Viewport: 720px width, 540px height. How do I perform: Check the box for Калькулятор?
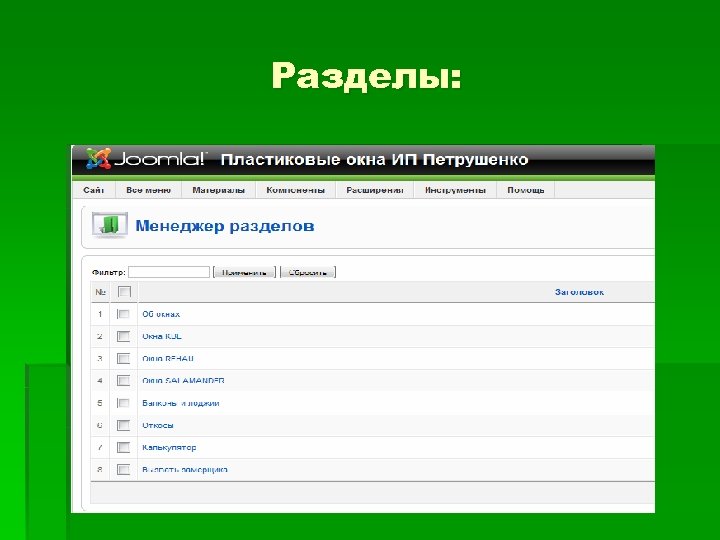(x=123, y=447)
